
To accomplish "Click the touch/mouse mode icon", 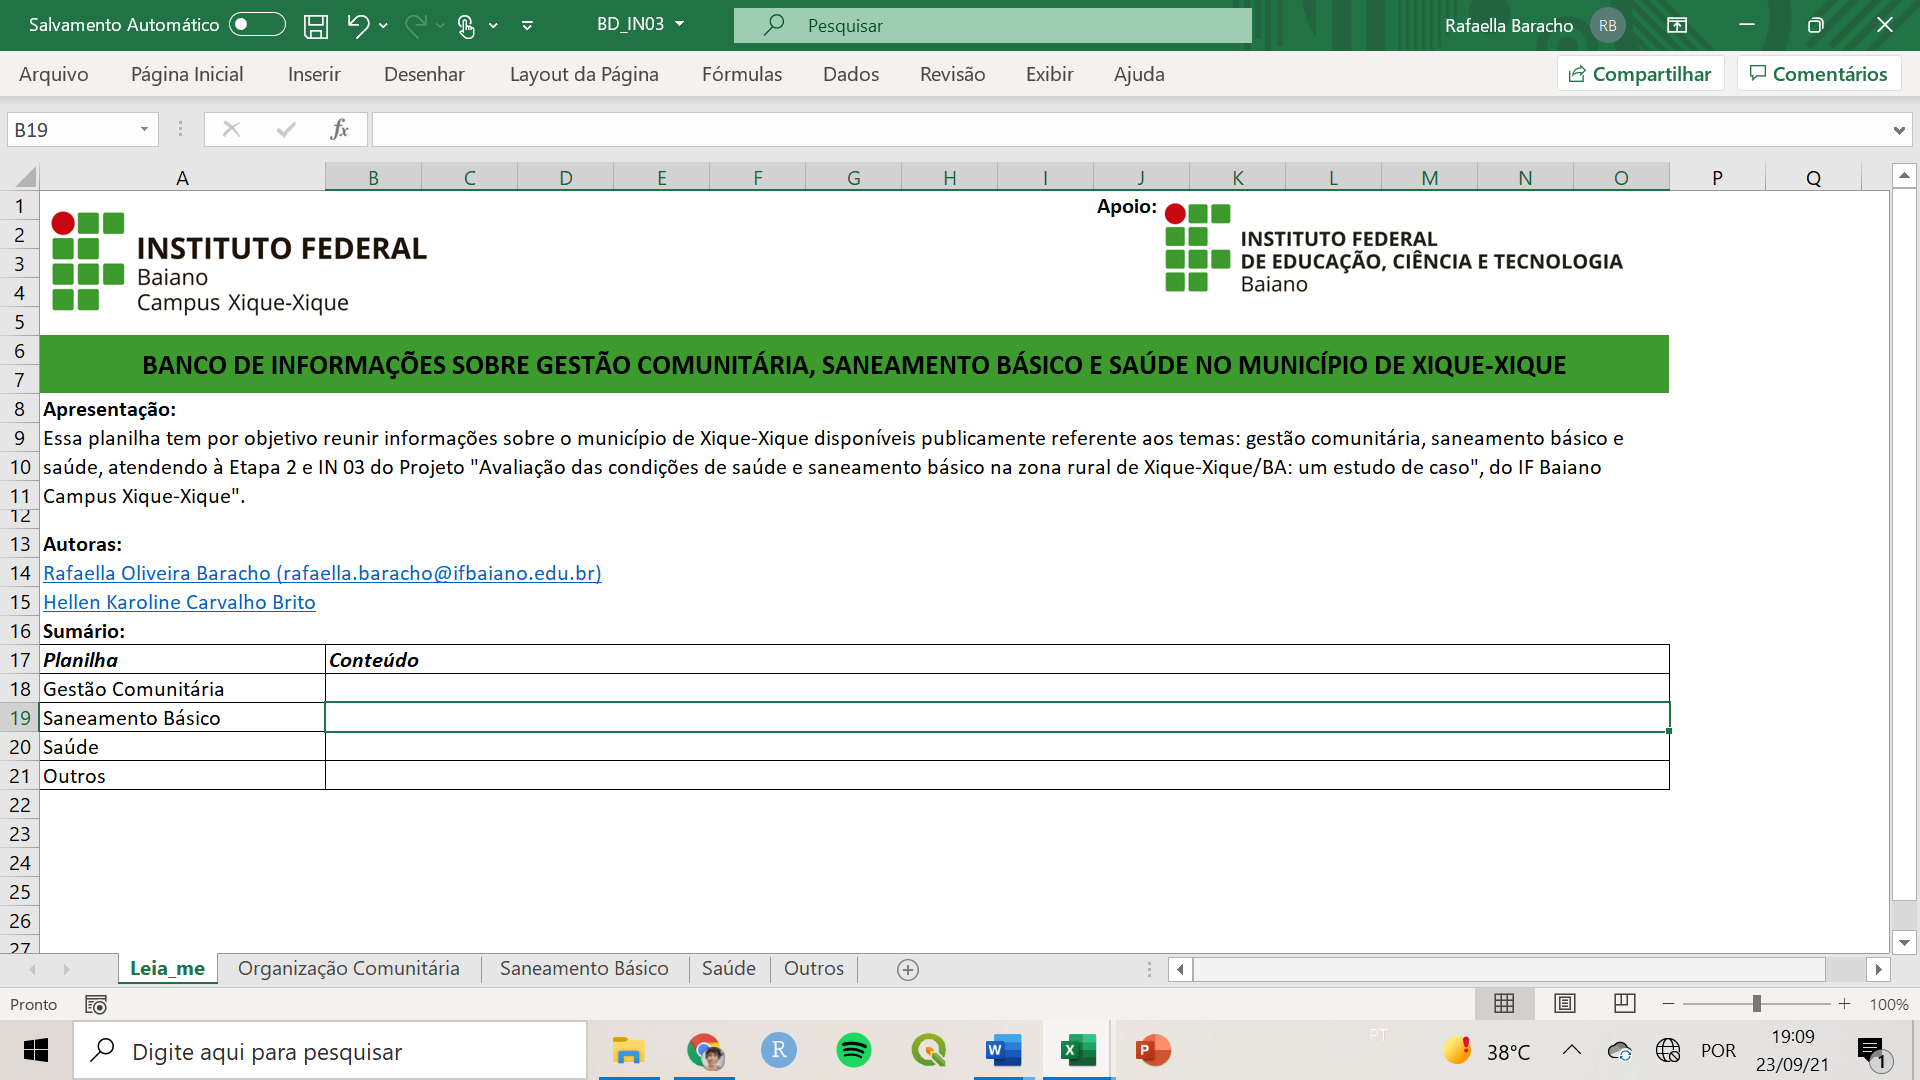I will [466, 26].
